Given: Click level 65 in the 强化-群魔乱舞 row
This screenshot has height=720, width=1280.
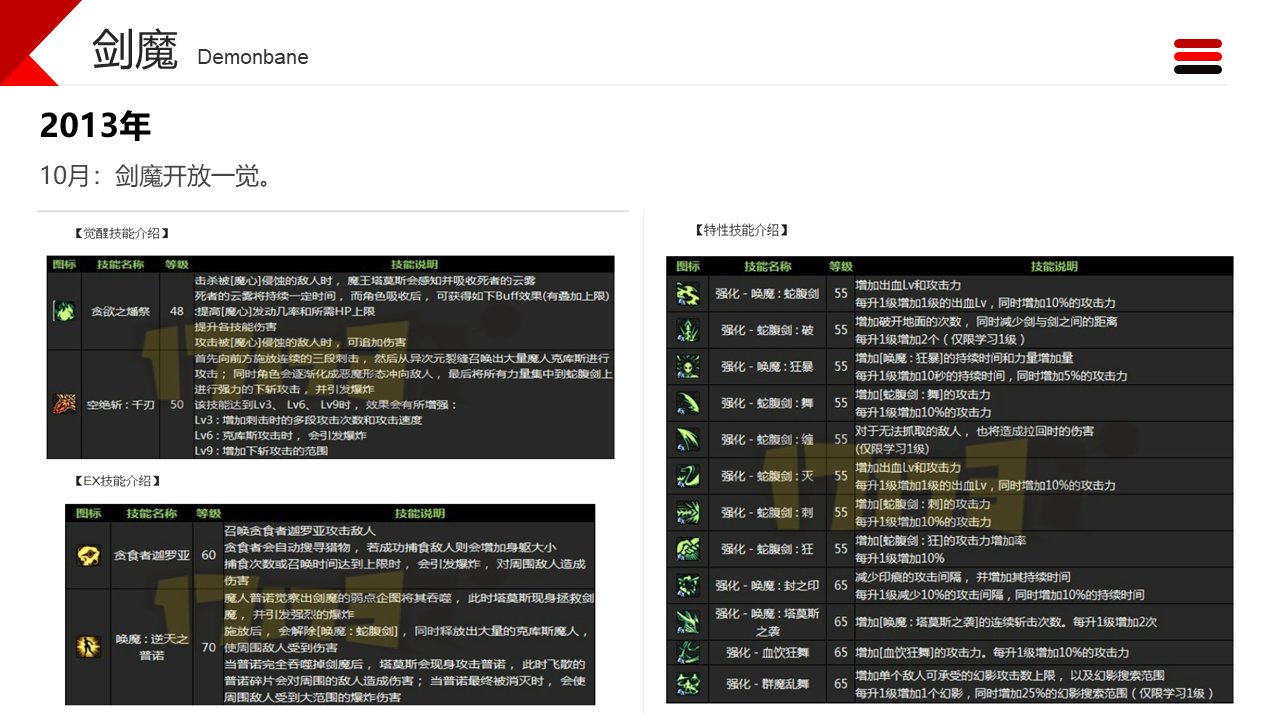Looking at the screenshot, I should point(841,685).
